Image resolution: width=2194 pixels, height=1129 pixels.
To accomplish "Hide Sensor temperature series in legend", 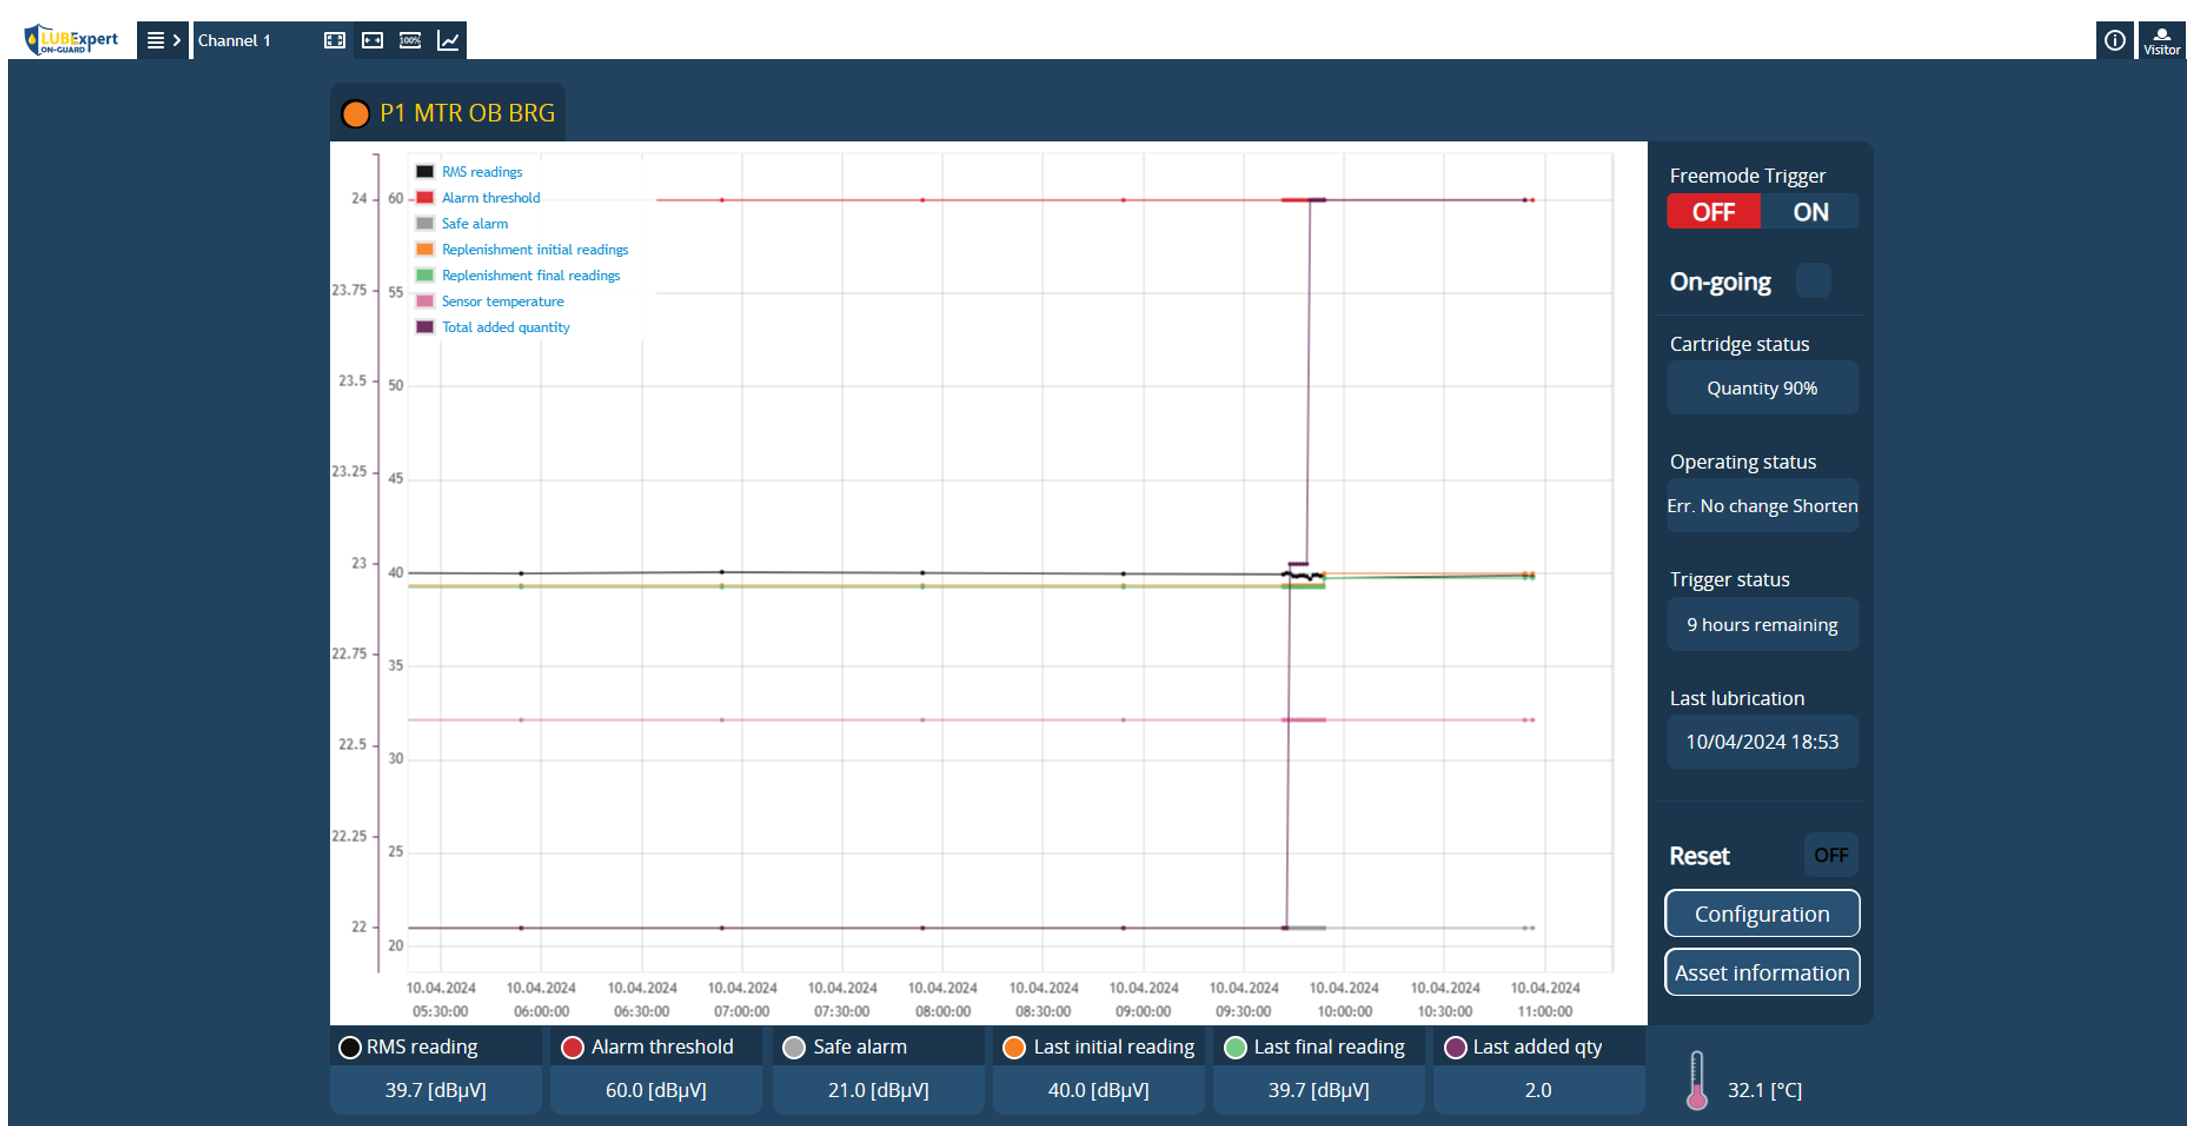I will tap(502, 301).
